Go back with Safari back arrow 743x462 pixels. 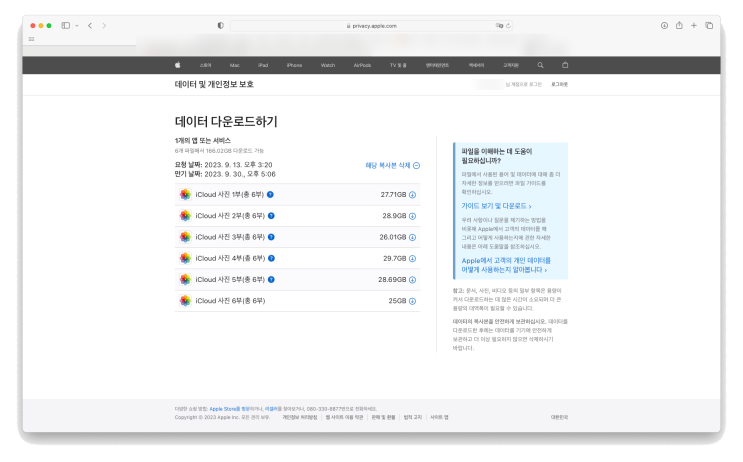pyautogui.click(x=90, y=26)
